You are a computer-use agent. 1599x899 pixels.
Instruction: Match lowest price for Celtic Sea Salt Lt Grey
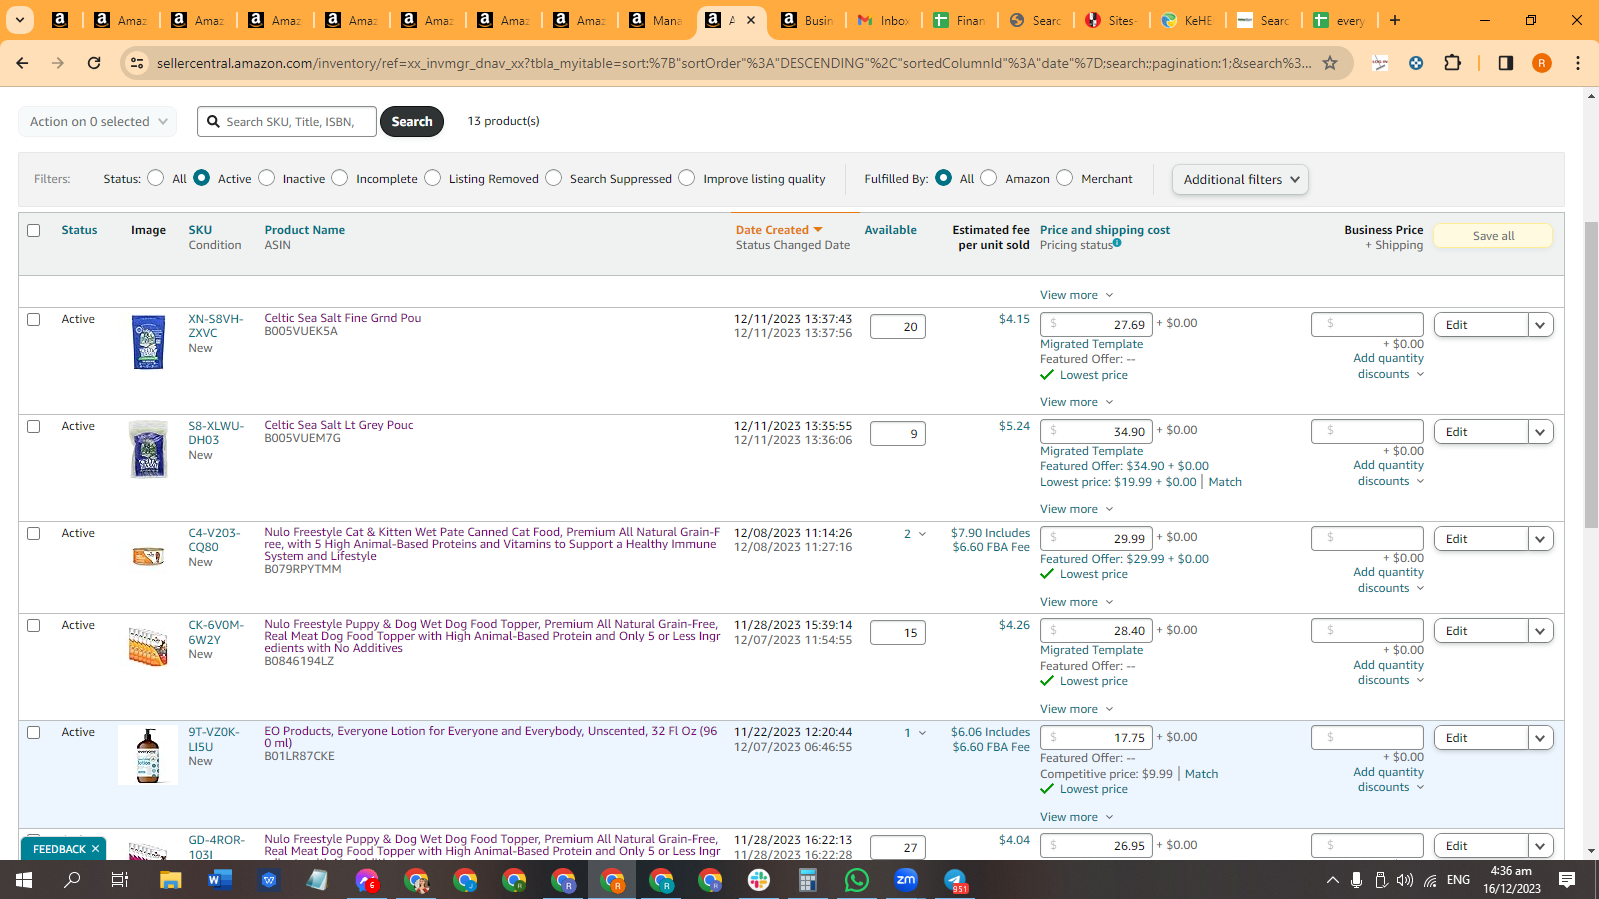click(x=1225, y=482)
